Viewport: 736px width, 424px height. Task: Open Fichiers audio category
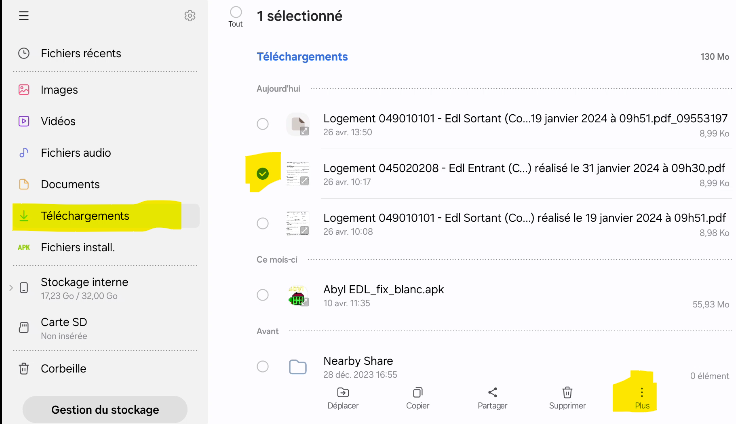pyautogui.click(x=75, y=153)
